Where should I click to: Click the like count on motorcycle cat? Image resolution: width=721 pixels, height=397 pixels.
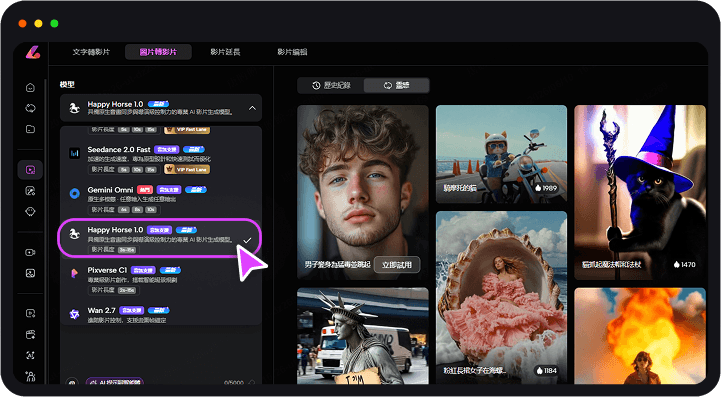[x=546, y=188]
